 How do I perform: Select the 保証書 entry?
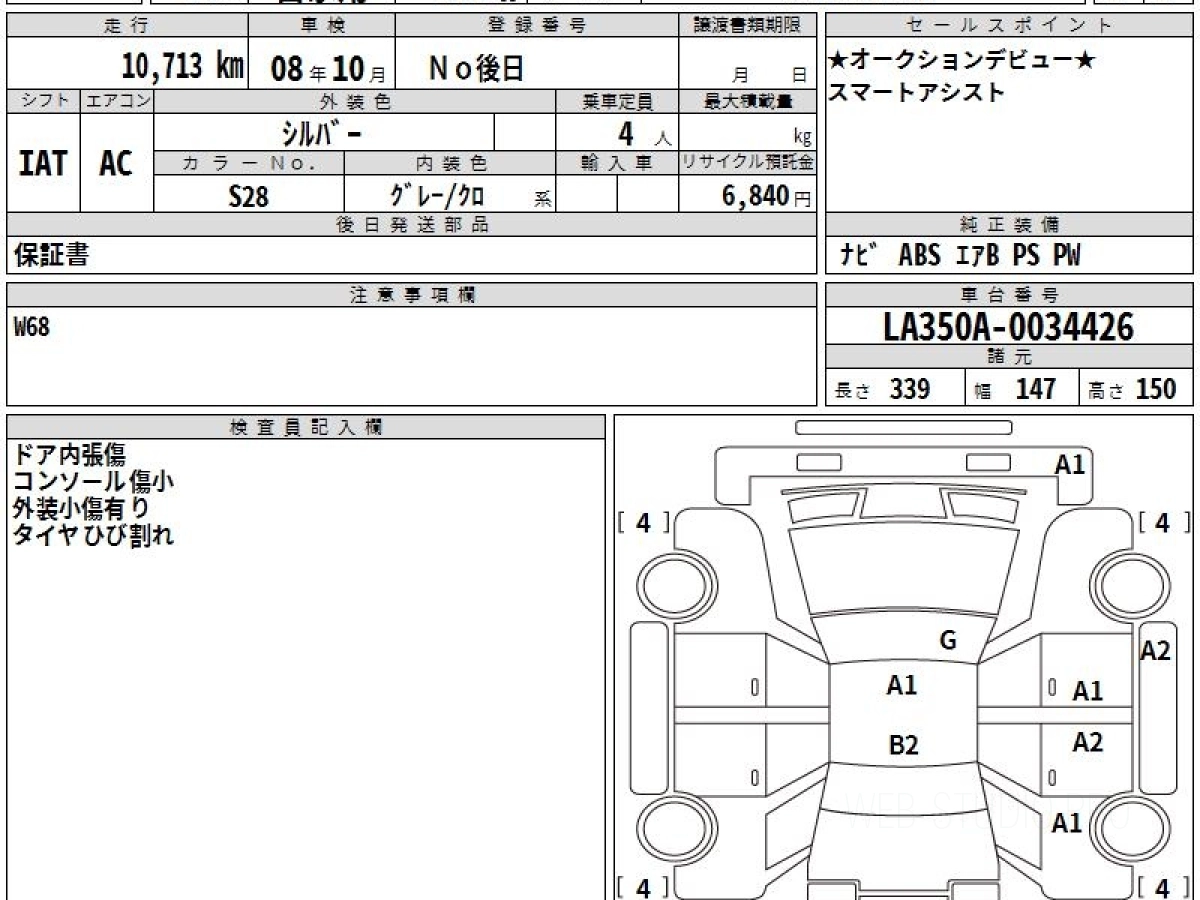click(x=51, y=255)
